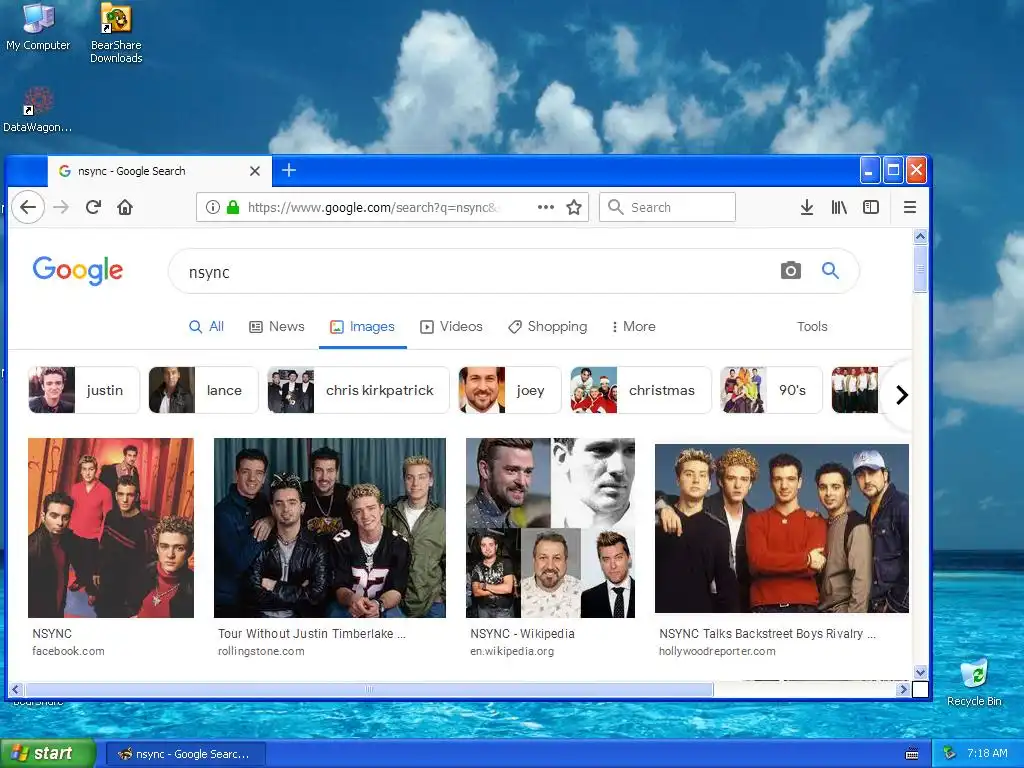Screen dimensions: 1024x768
Task: Switch to the News tab
Action: pos(277,327)
